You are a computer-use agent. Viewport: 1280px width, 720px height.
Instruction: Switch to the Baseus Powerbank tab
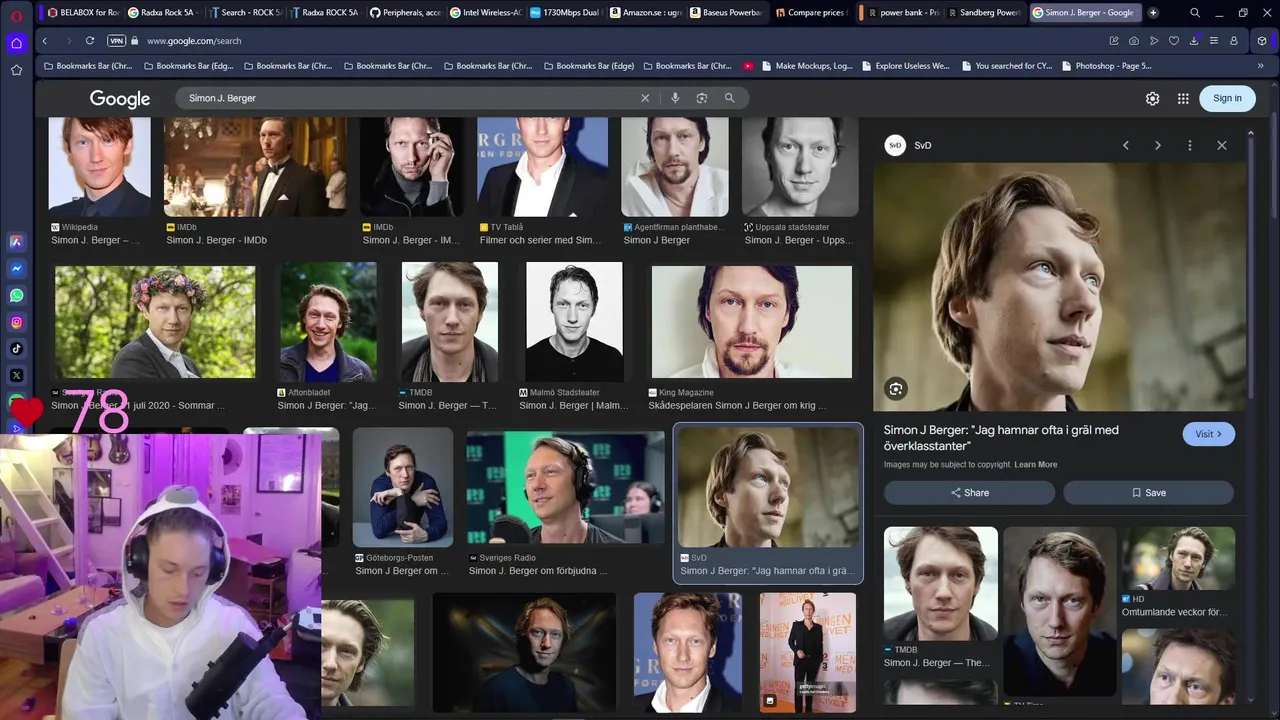[727, 13]
